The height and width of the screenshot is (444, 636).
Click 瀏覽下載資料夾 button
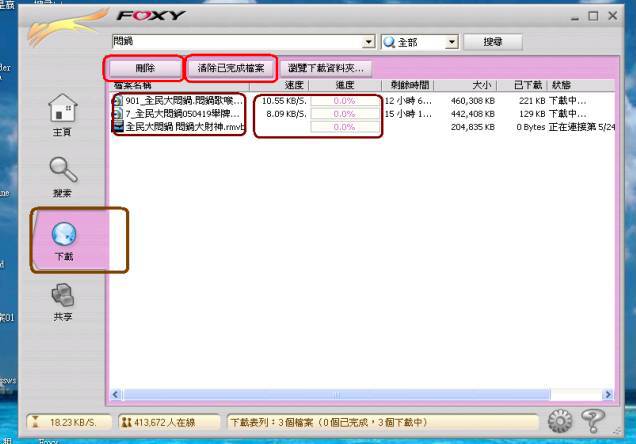click(326, 68)
